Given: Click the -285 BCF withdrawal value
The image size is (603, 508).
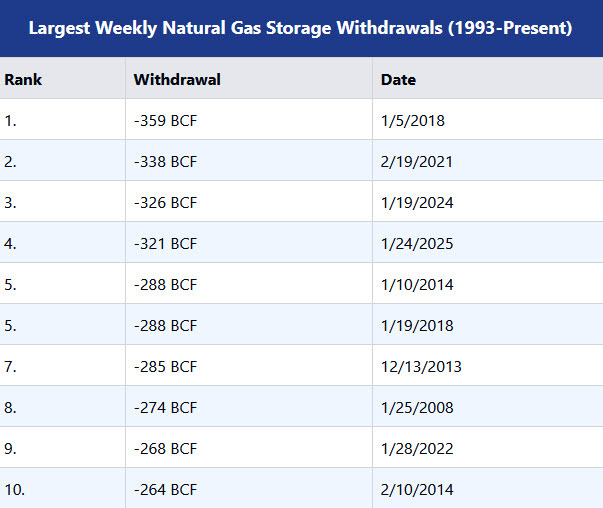Looking at the screenshot, I should tap(165, 367).
